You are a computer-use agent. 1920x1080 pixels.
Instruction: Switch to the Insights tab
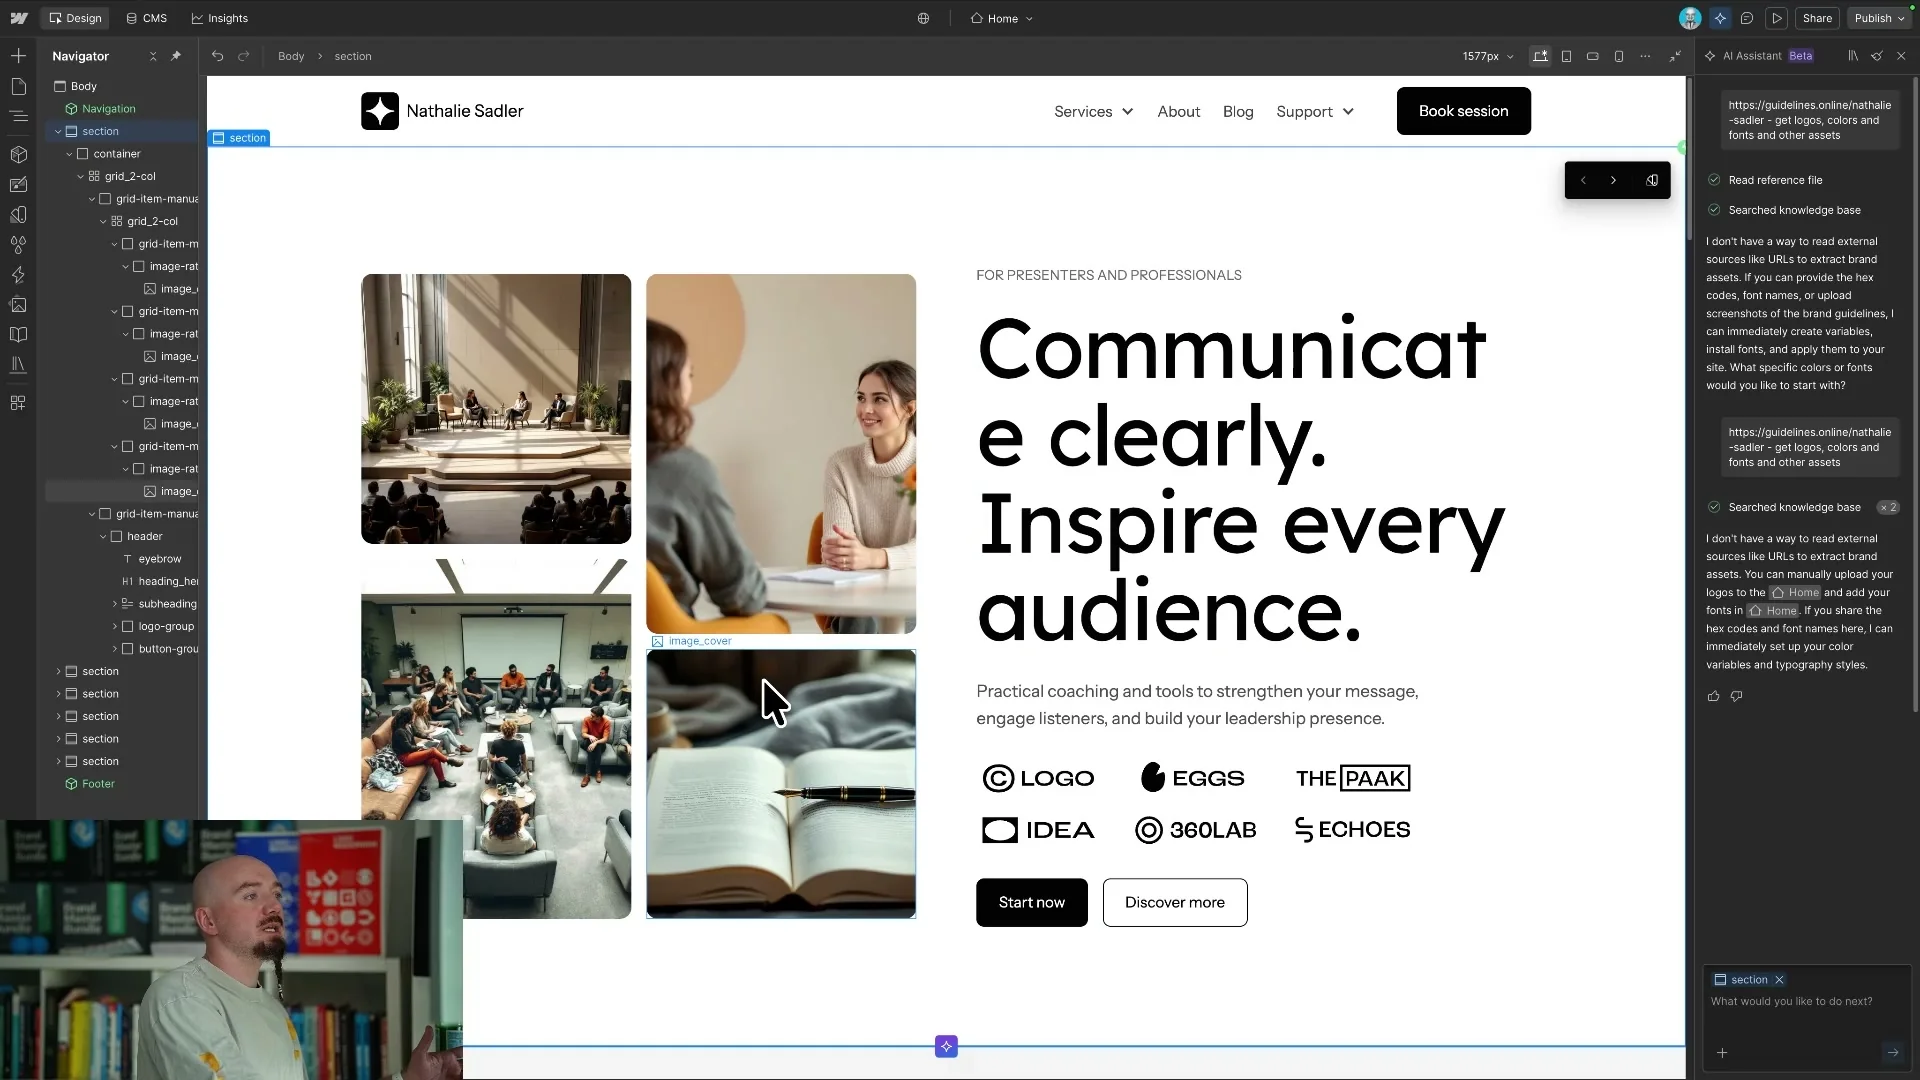pyautogui.click(x=219, y=18)
